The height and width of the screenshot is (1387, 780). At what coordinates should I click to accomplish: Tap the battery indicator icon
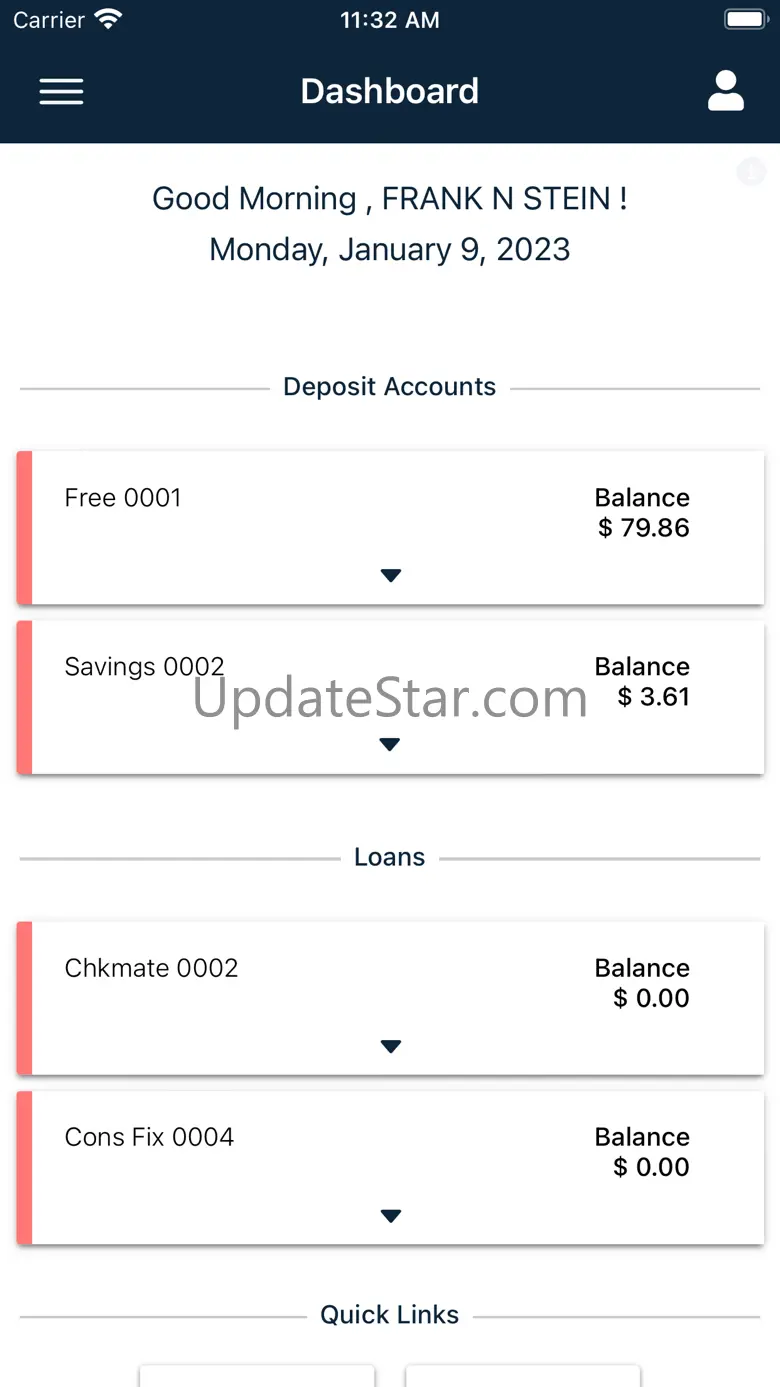744,19
